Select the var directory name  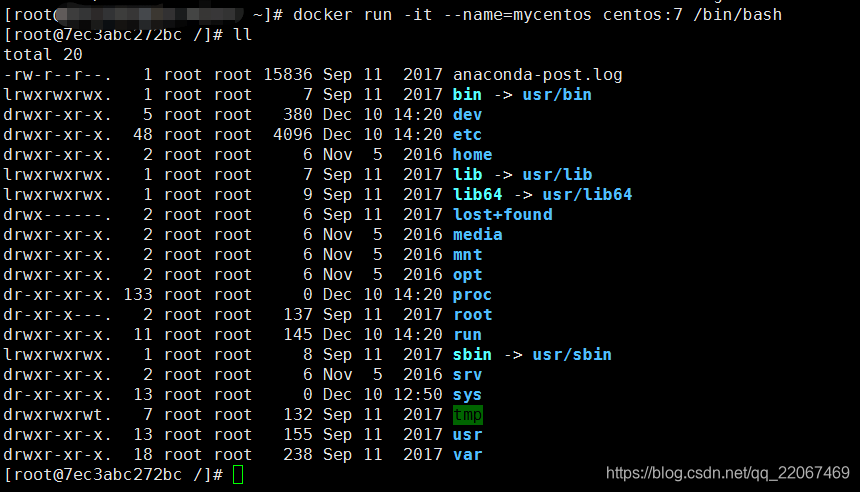467,455
